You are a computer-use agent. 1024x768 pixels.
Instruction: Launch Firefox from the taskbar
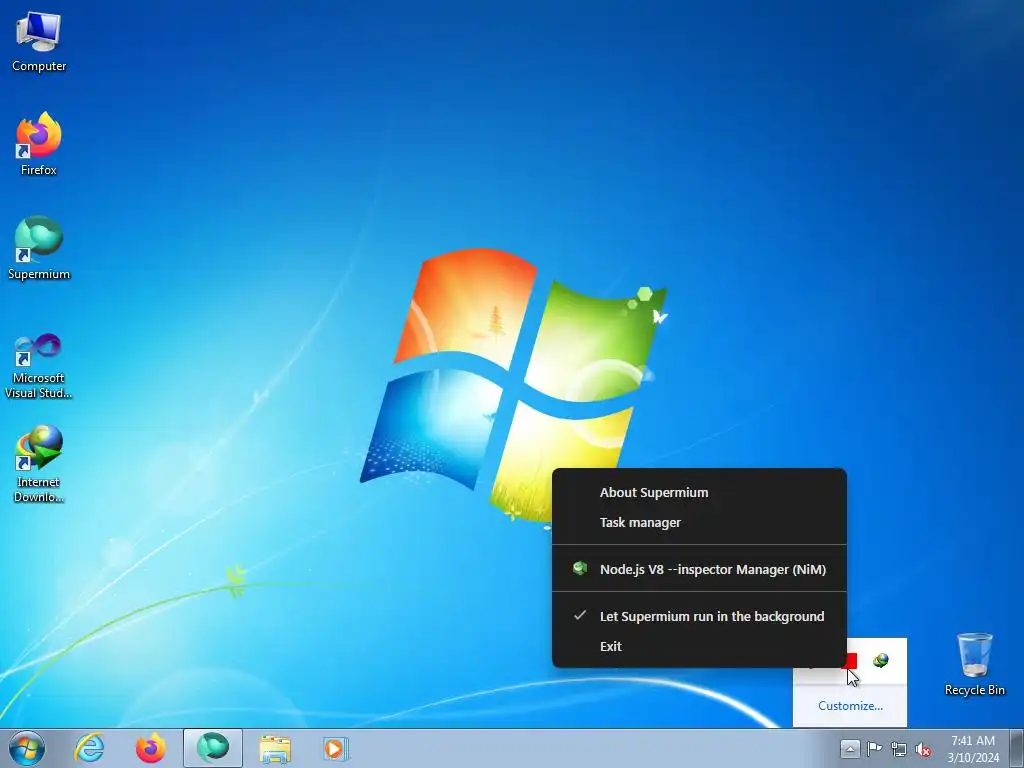(x=150, y=748)
